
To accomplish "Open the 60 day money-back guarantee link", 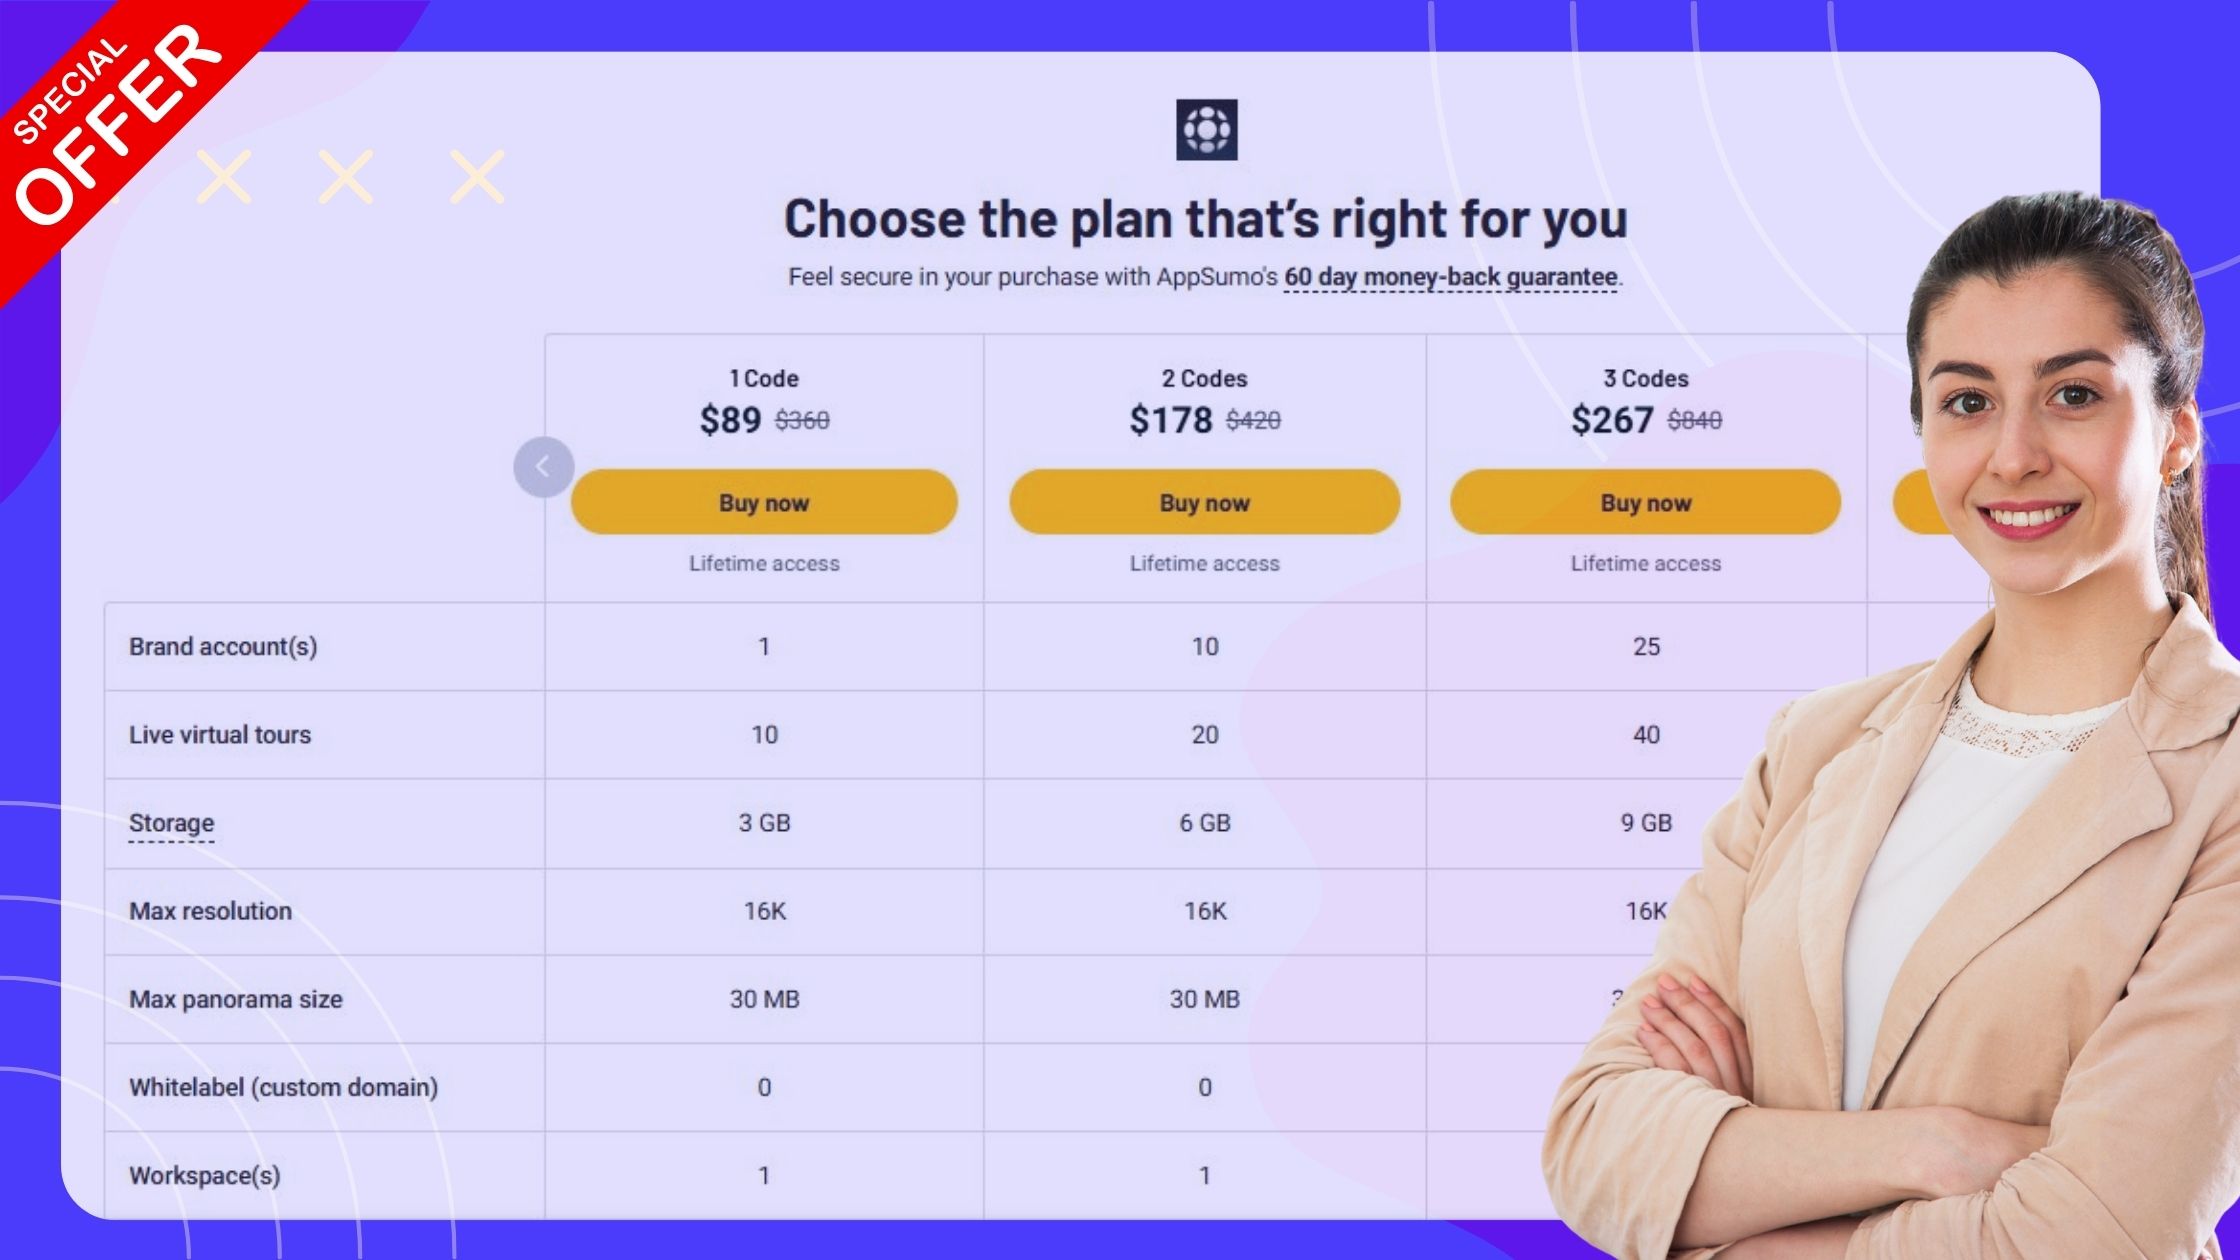I will tap(1450, 277).
